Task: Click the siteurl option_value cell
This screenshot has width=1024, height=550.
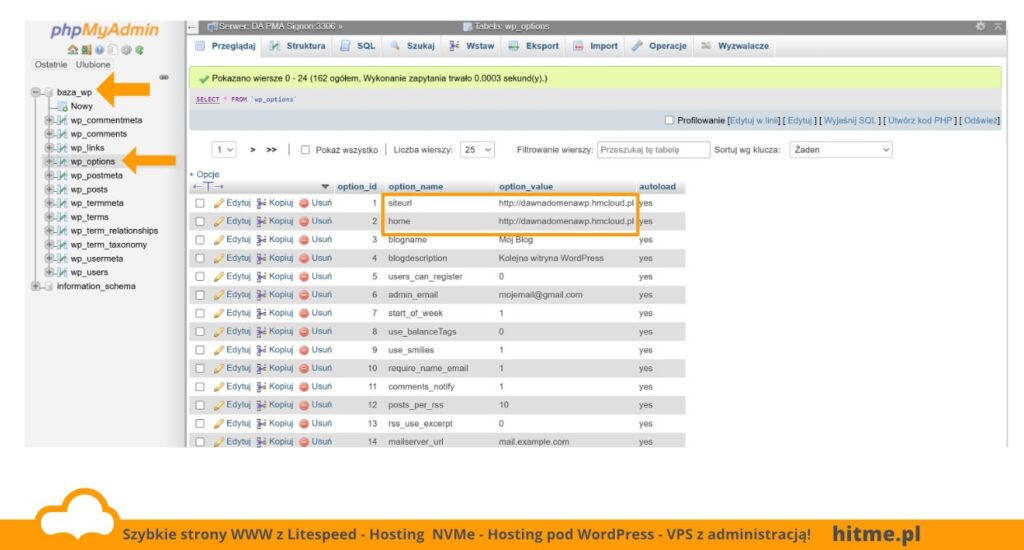Action: [x=566, y=203]
